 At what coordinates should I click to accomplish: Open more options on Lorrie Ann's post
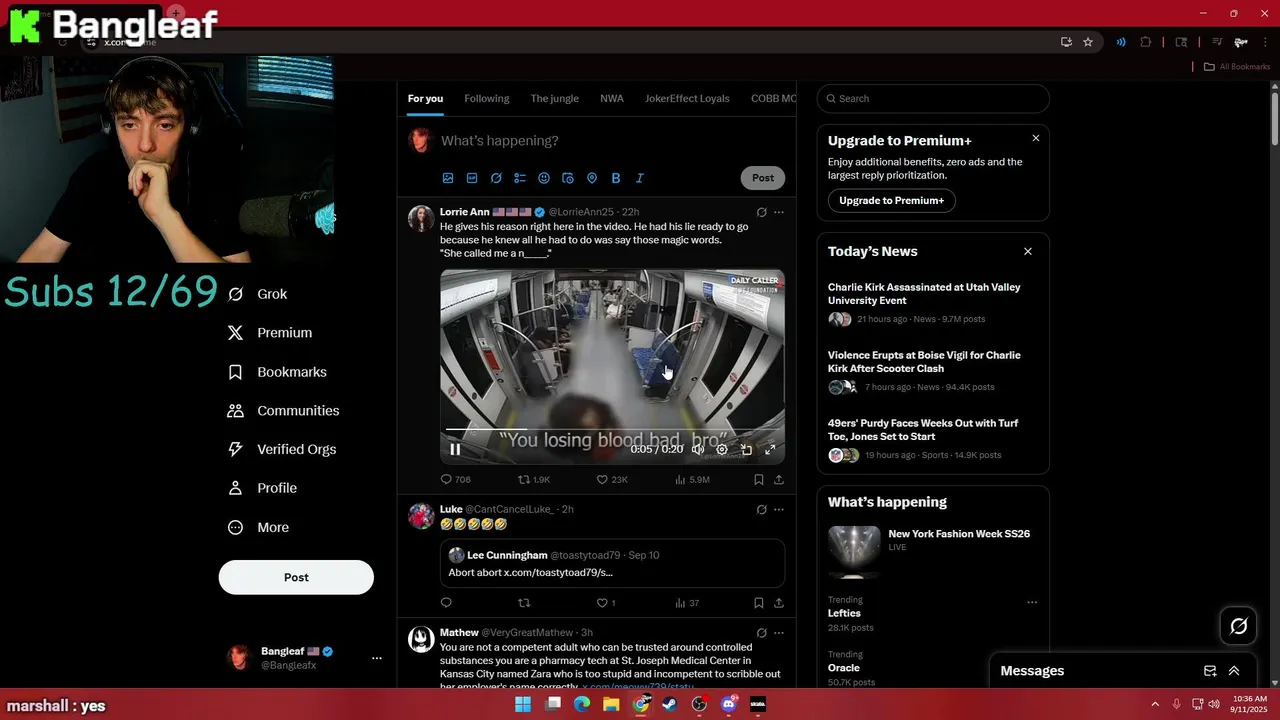779,212
